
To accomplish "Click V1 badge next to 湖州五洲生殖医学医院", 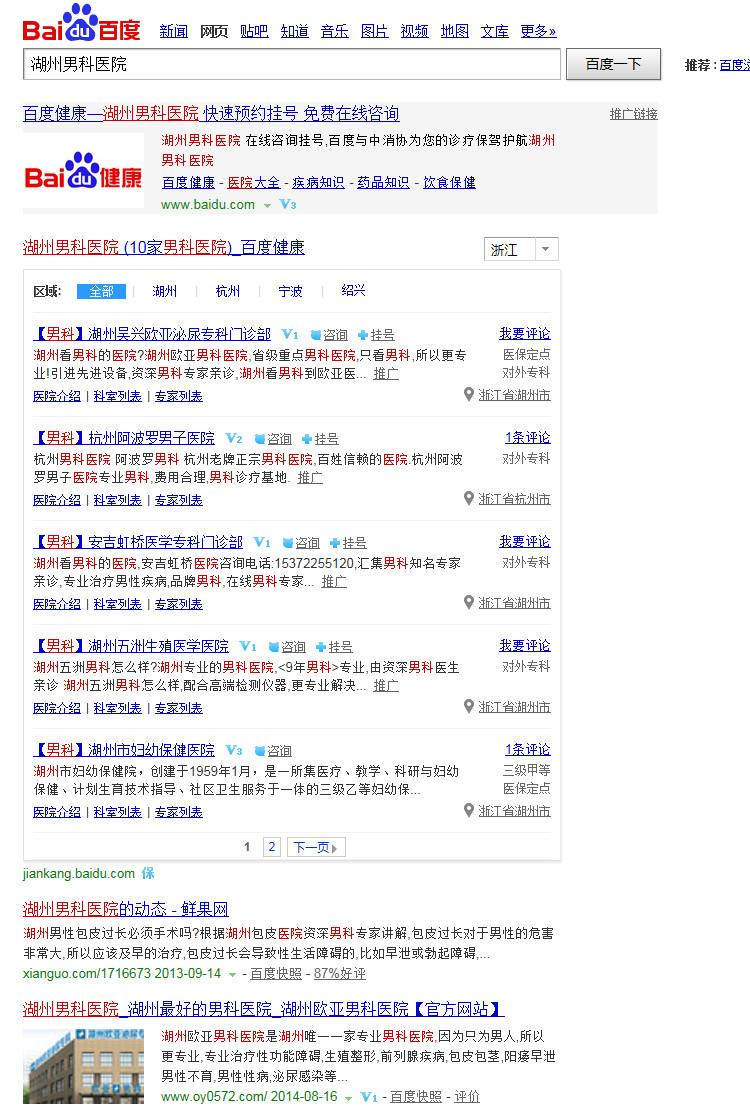I will (248, 646).
